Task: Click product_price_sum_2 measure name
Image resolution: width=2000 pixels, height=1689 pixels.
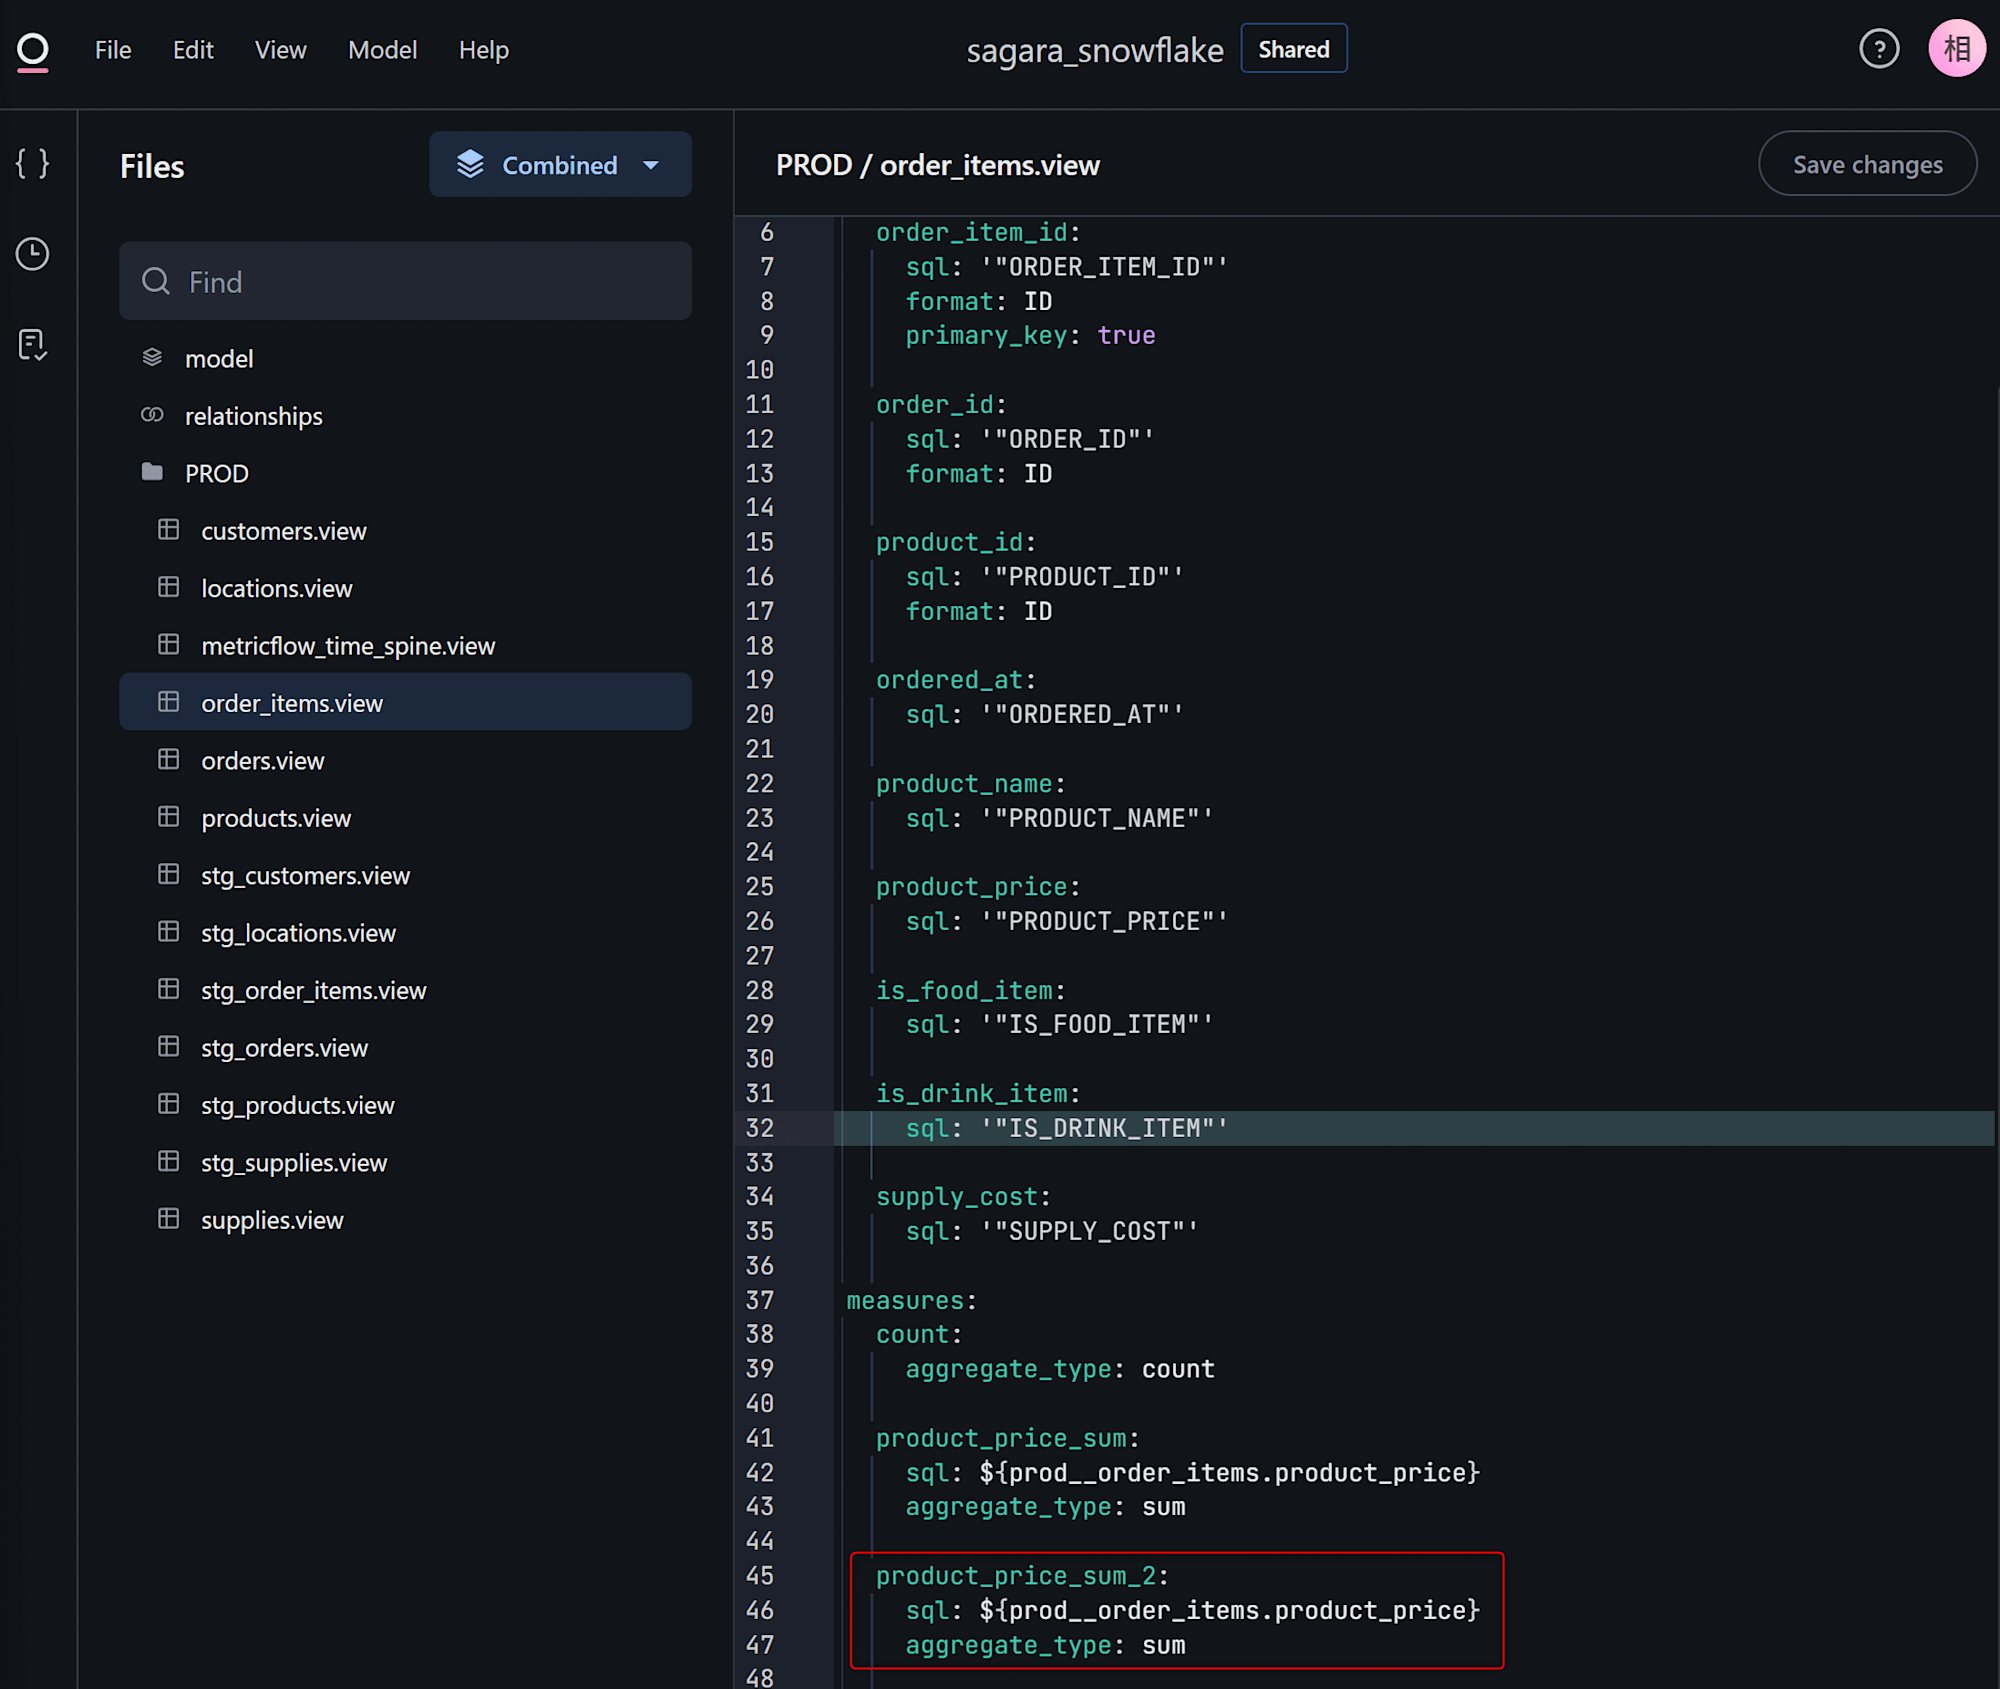Action: pos(1016,1576)
